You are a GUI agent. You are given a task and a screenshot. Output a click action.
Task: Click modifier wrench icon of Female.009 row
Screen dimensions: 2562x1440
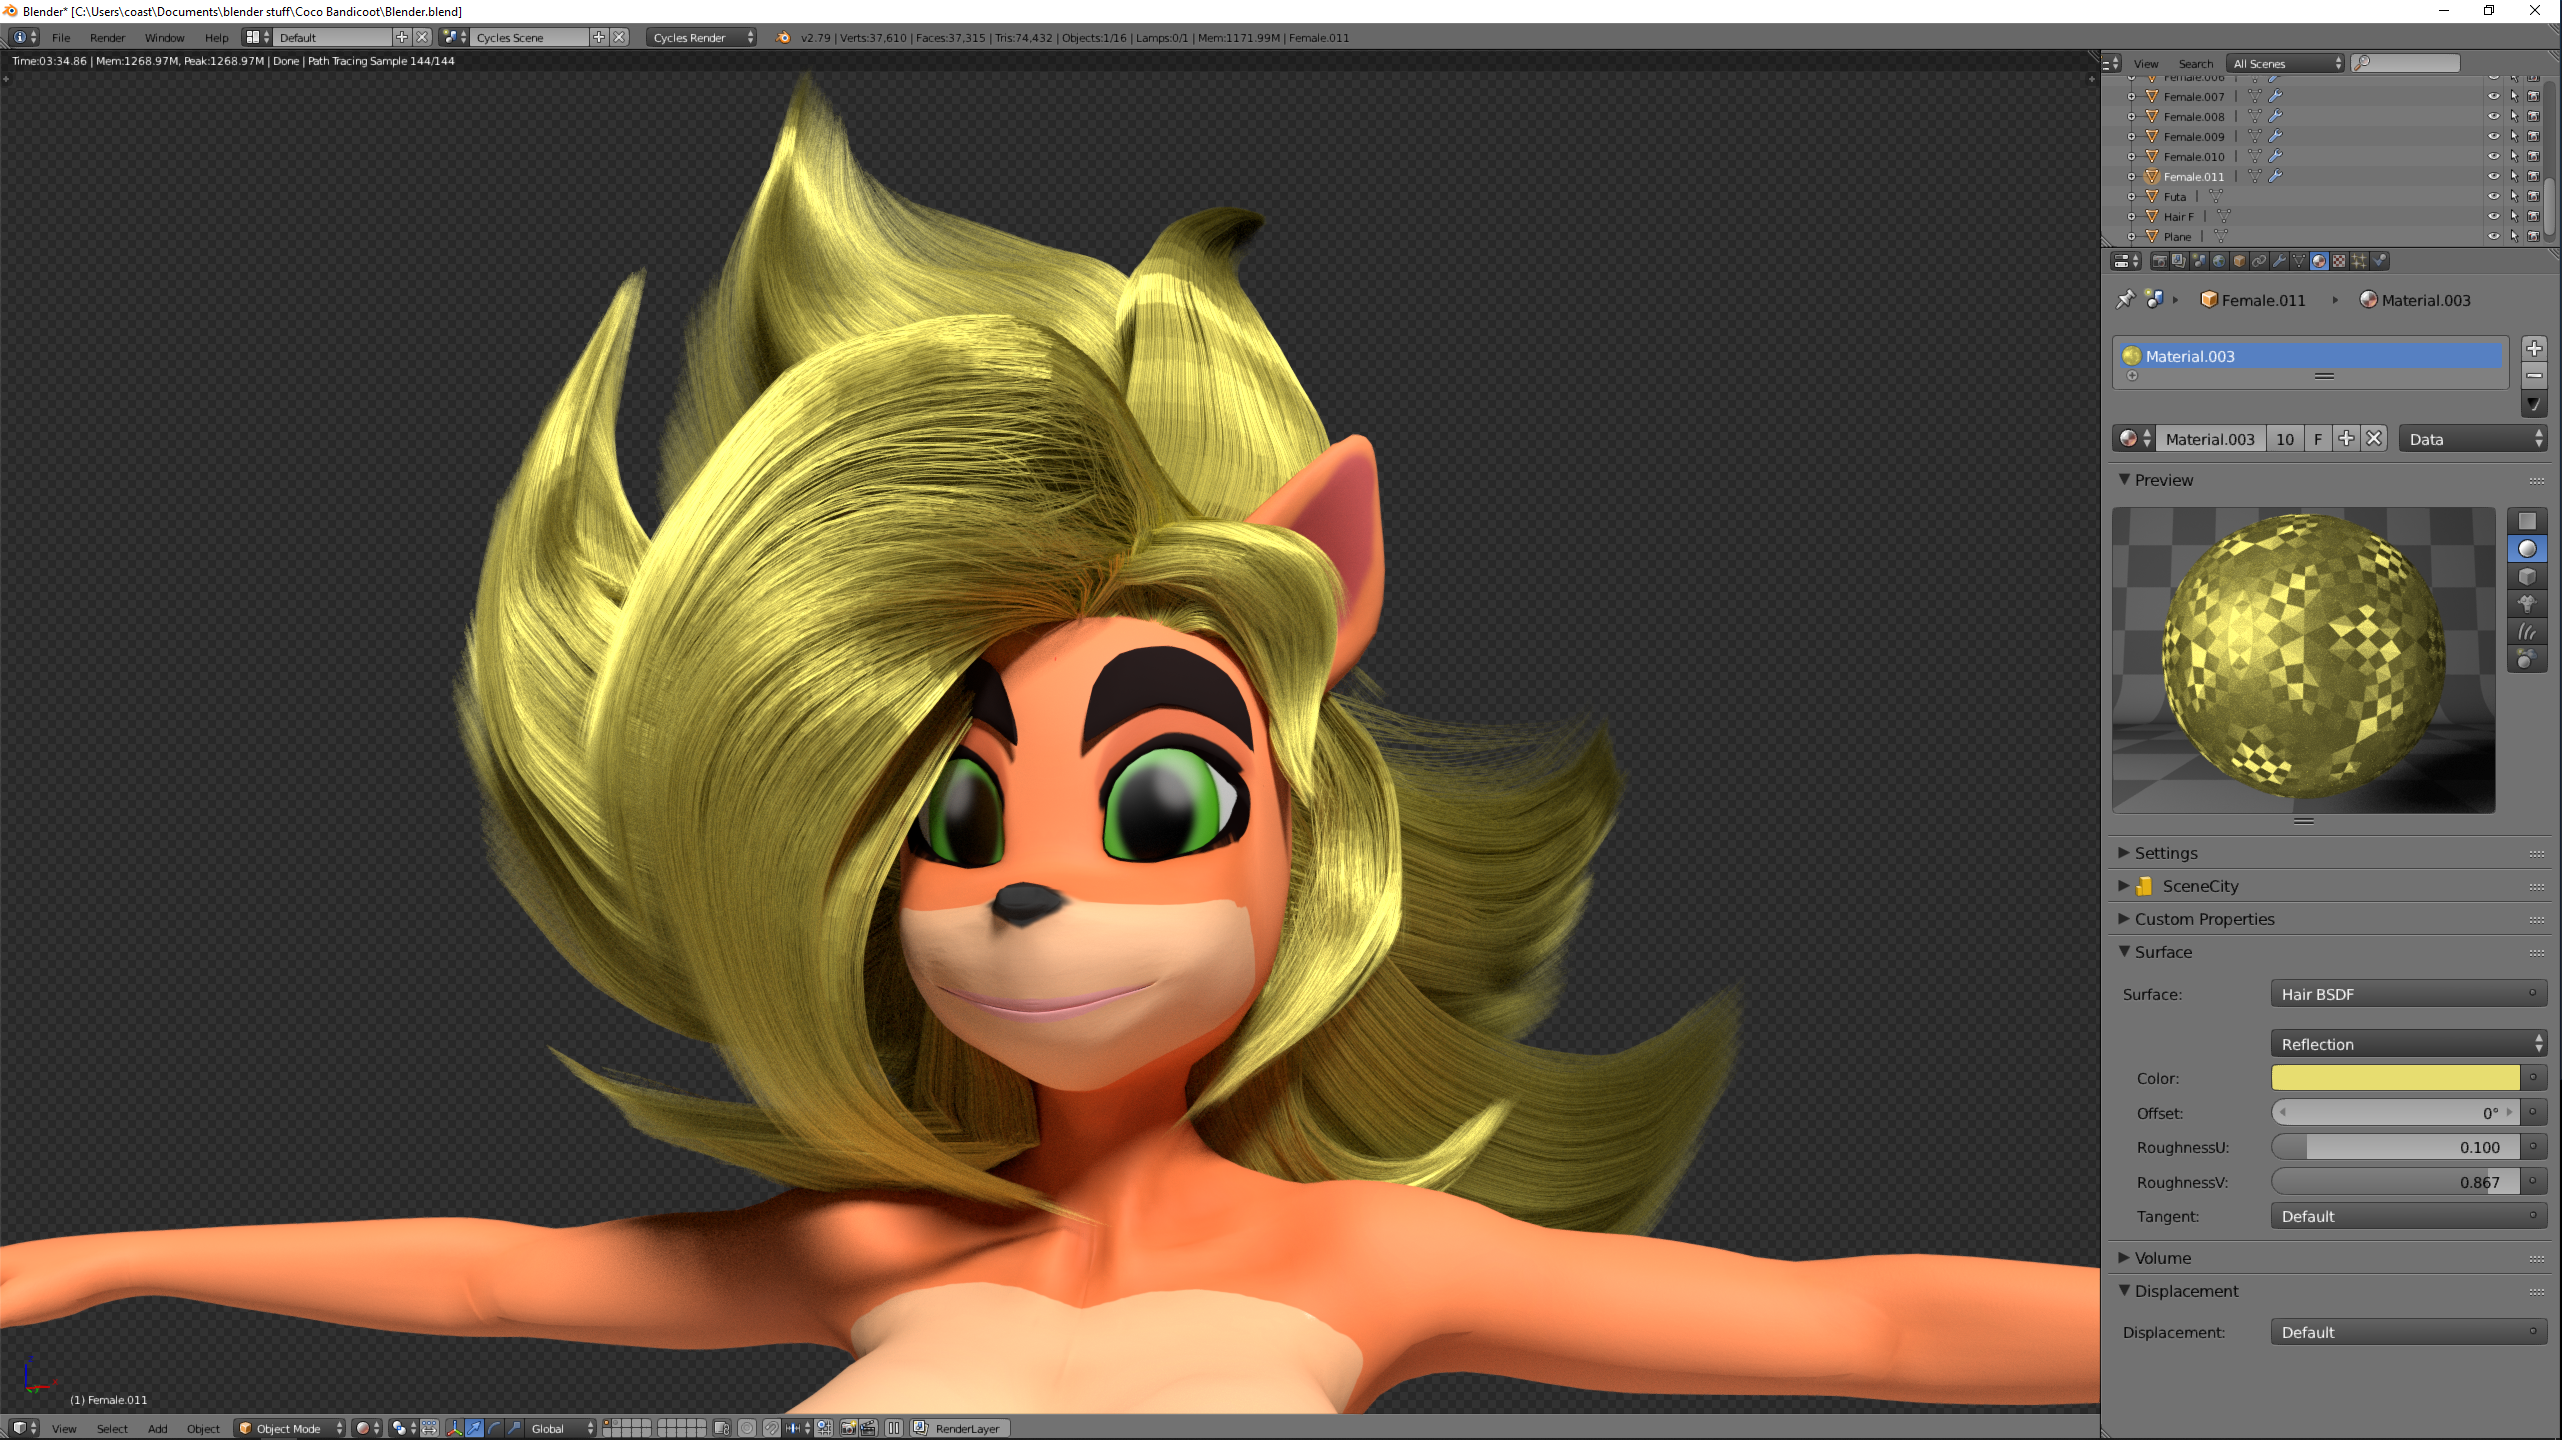(x=2275, y=136)
